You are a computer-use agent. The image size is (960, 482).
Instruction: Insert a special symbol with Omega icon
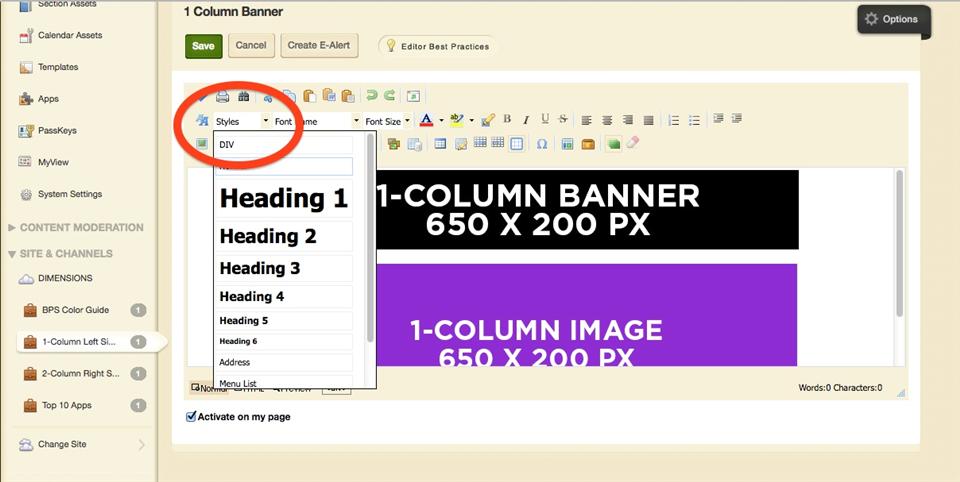pos(542,144)
